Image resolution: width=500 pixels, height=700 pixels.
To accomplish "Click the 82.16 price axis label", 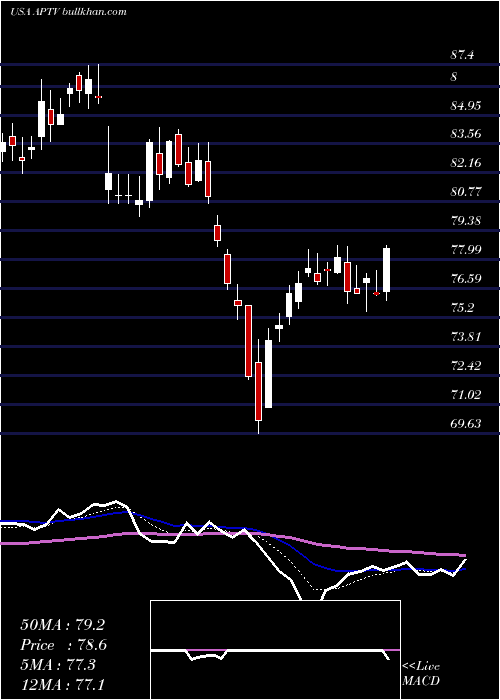I will 466,163.
